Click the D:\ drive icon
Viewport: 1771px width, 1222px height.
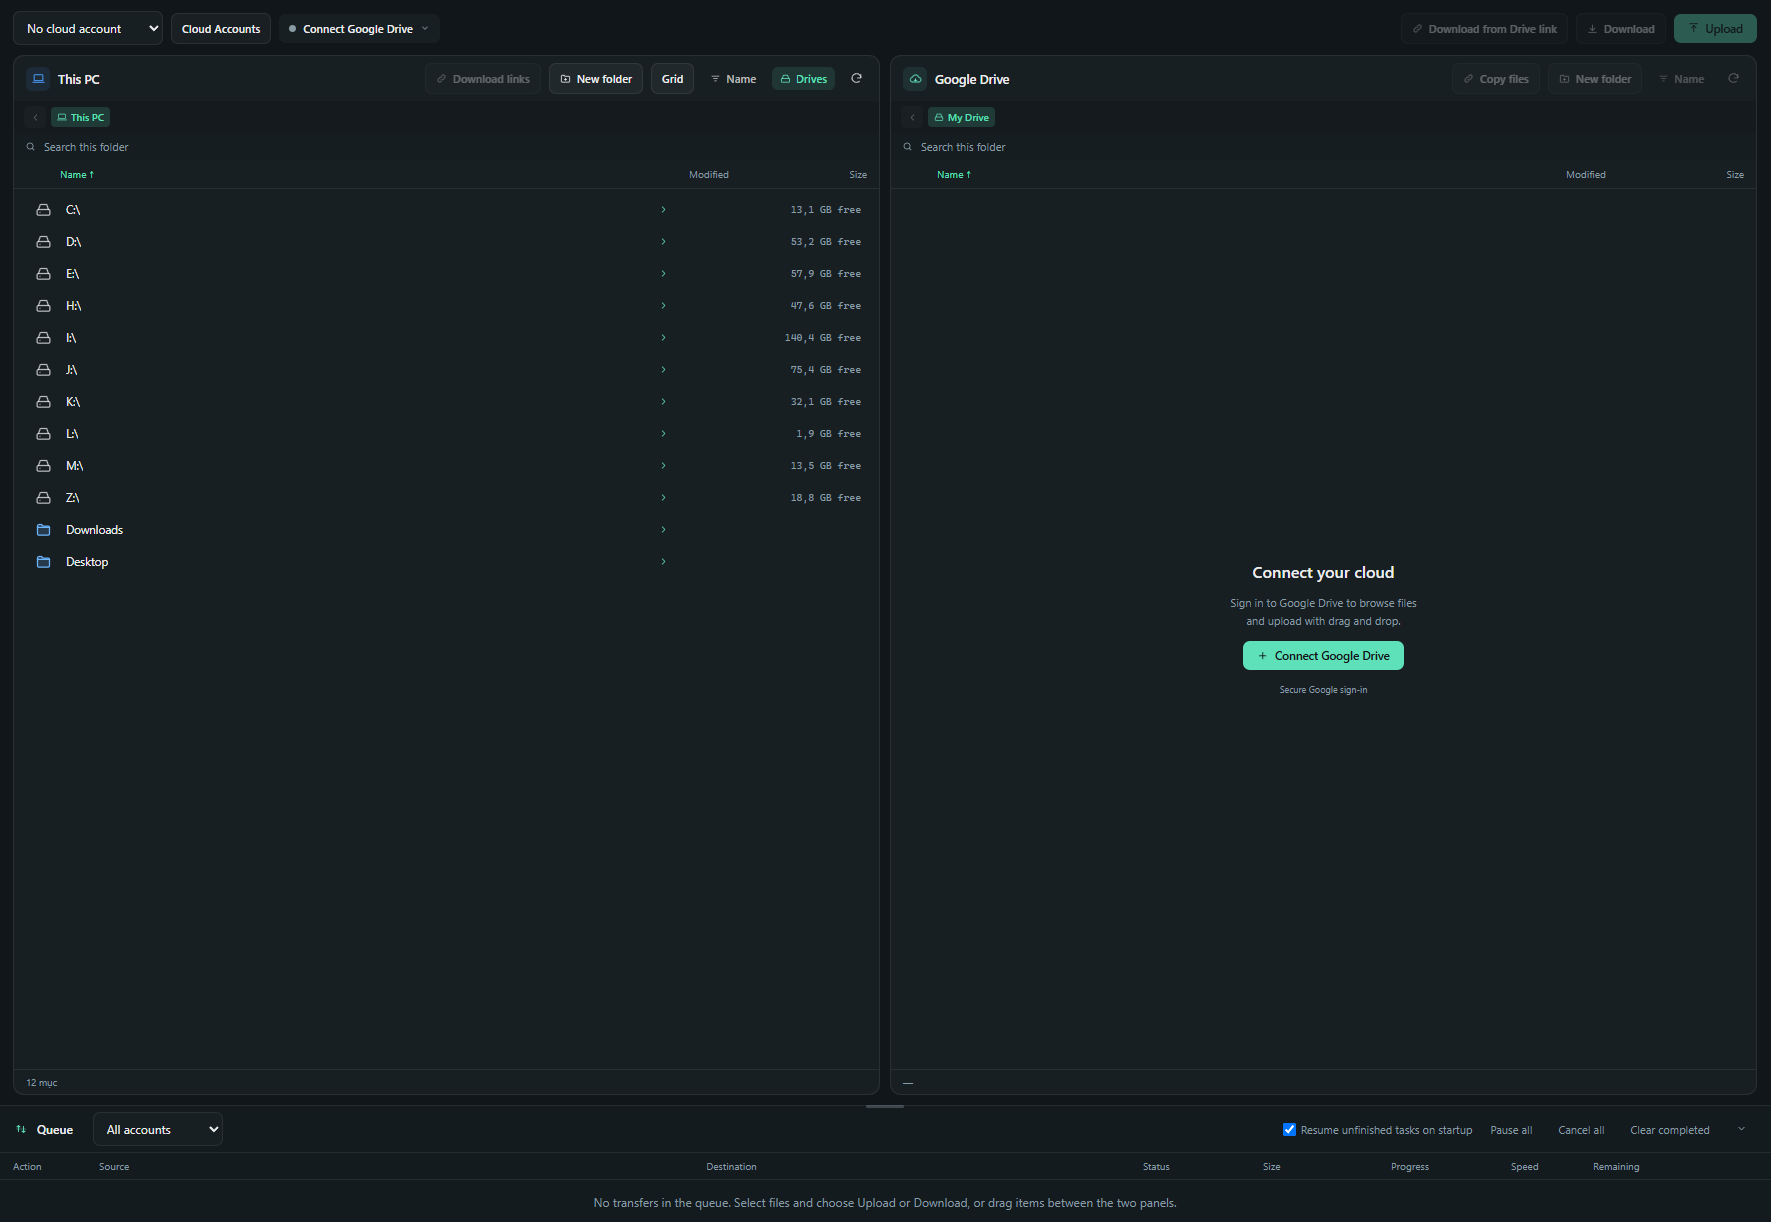point(43,242)
